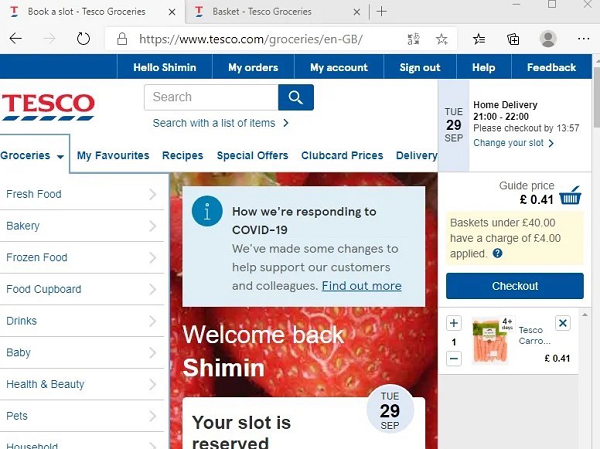Remove Tesco Carrots from basket

tap(562, 323)
